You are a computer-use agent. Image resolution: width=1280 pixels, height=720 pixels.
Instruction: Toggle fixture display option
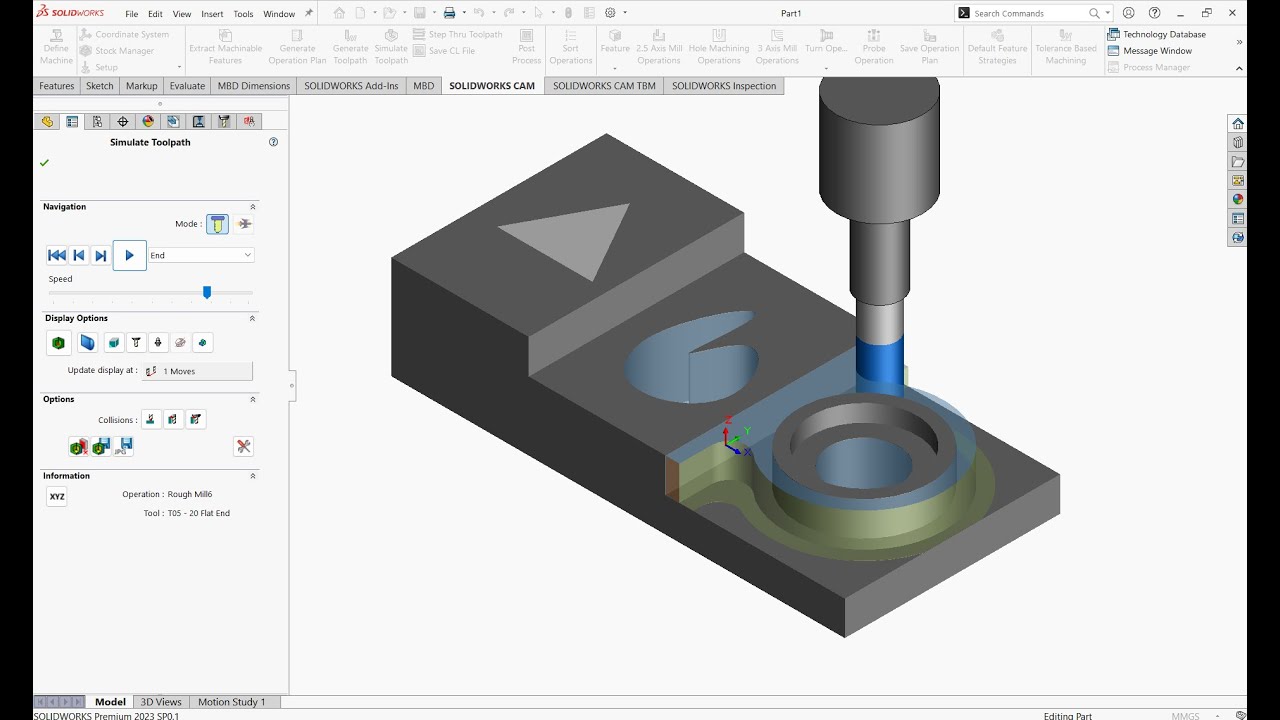pos(180,343)
